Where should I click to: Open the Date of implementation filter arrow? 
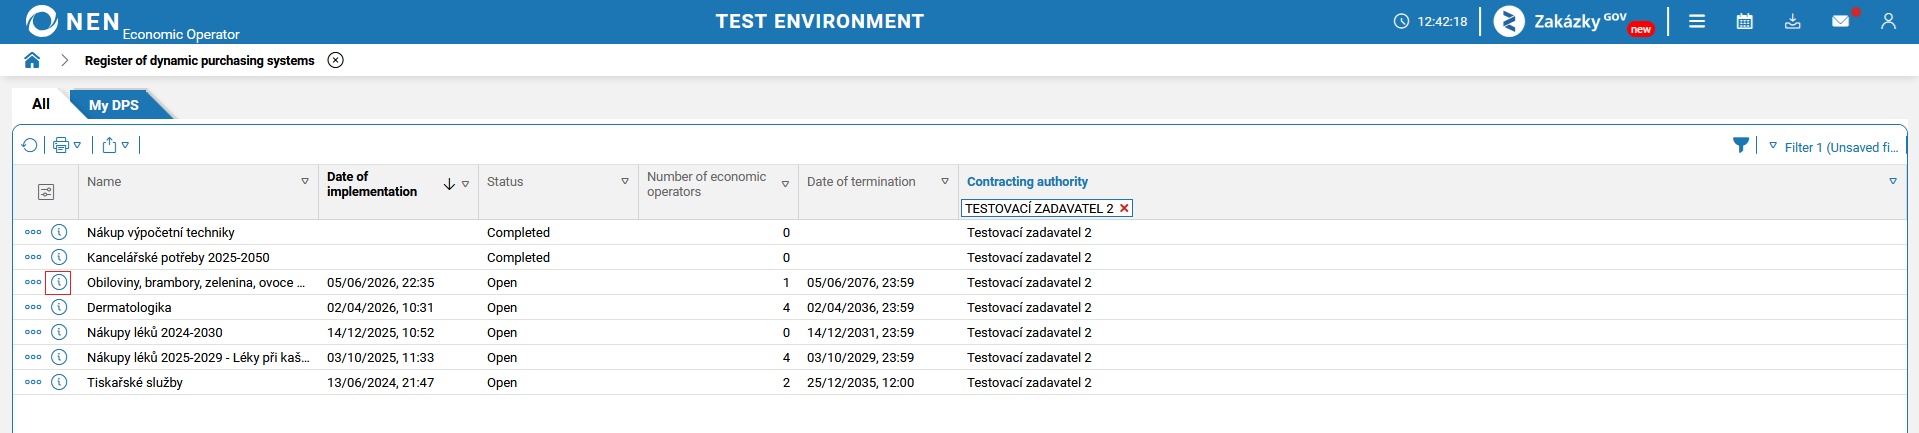tap(465, 184)
